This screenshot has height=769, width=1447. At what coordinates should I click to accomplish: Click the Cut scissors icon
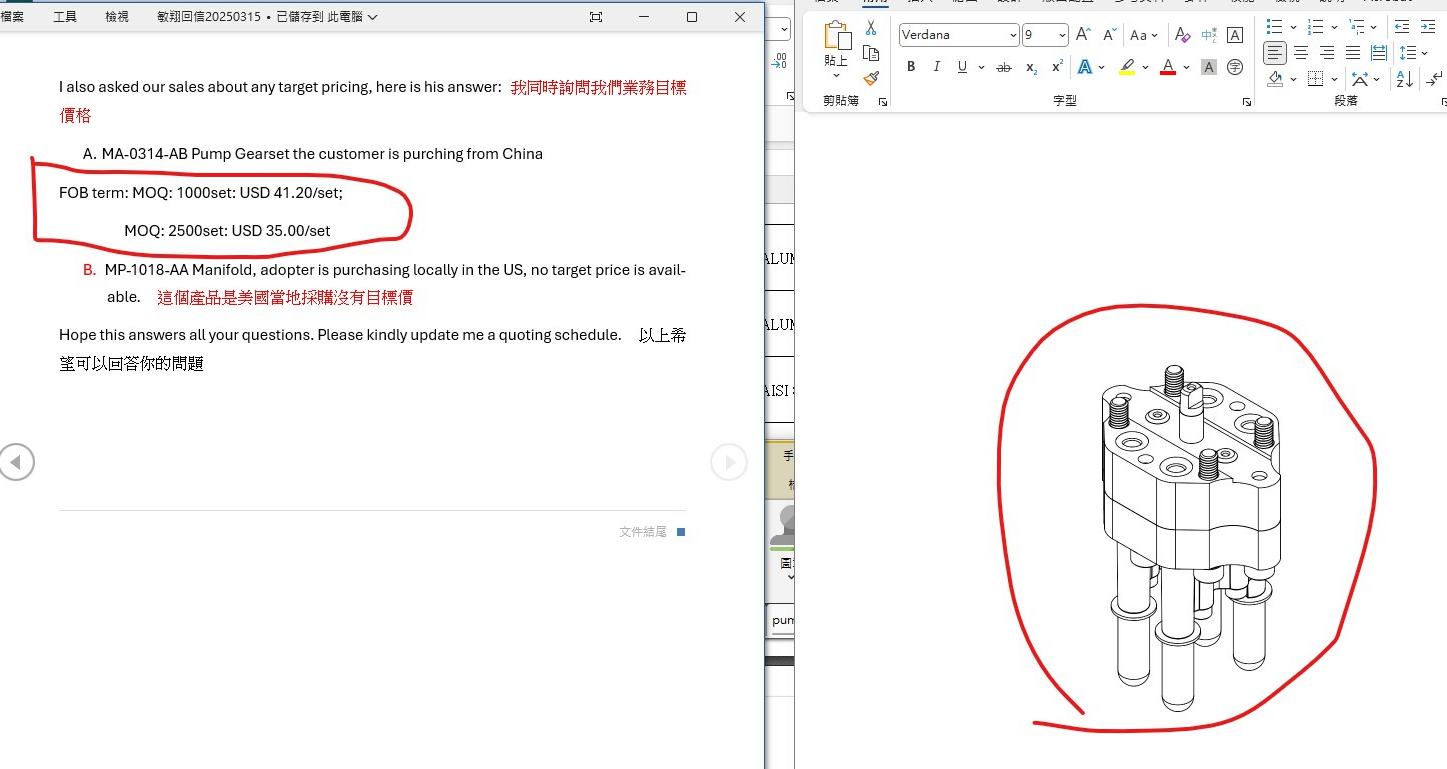(x=871, y=28)
